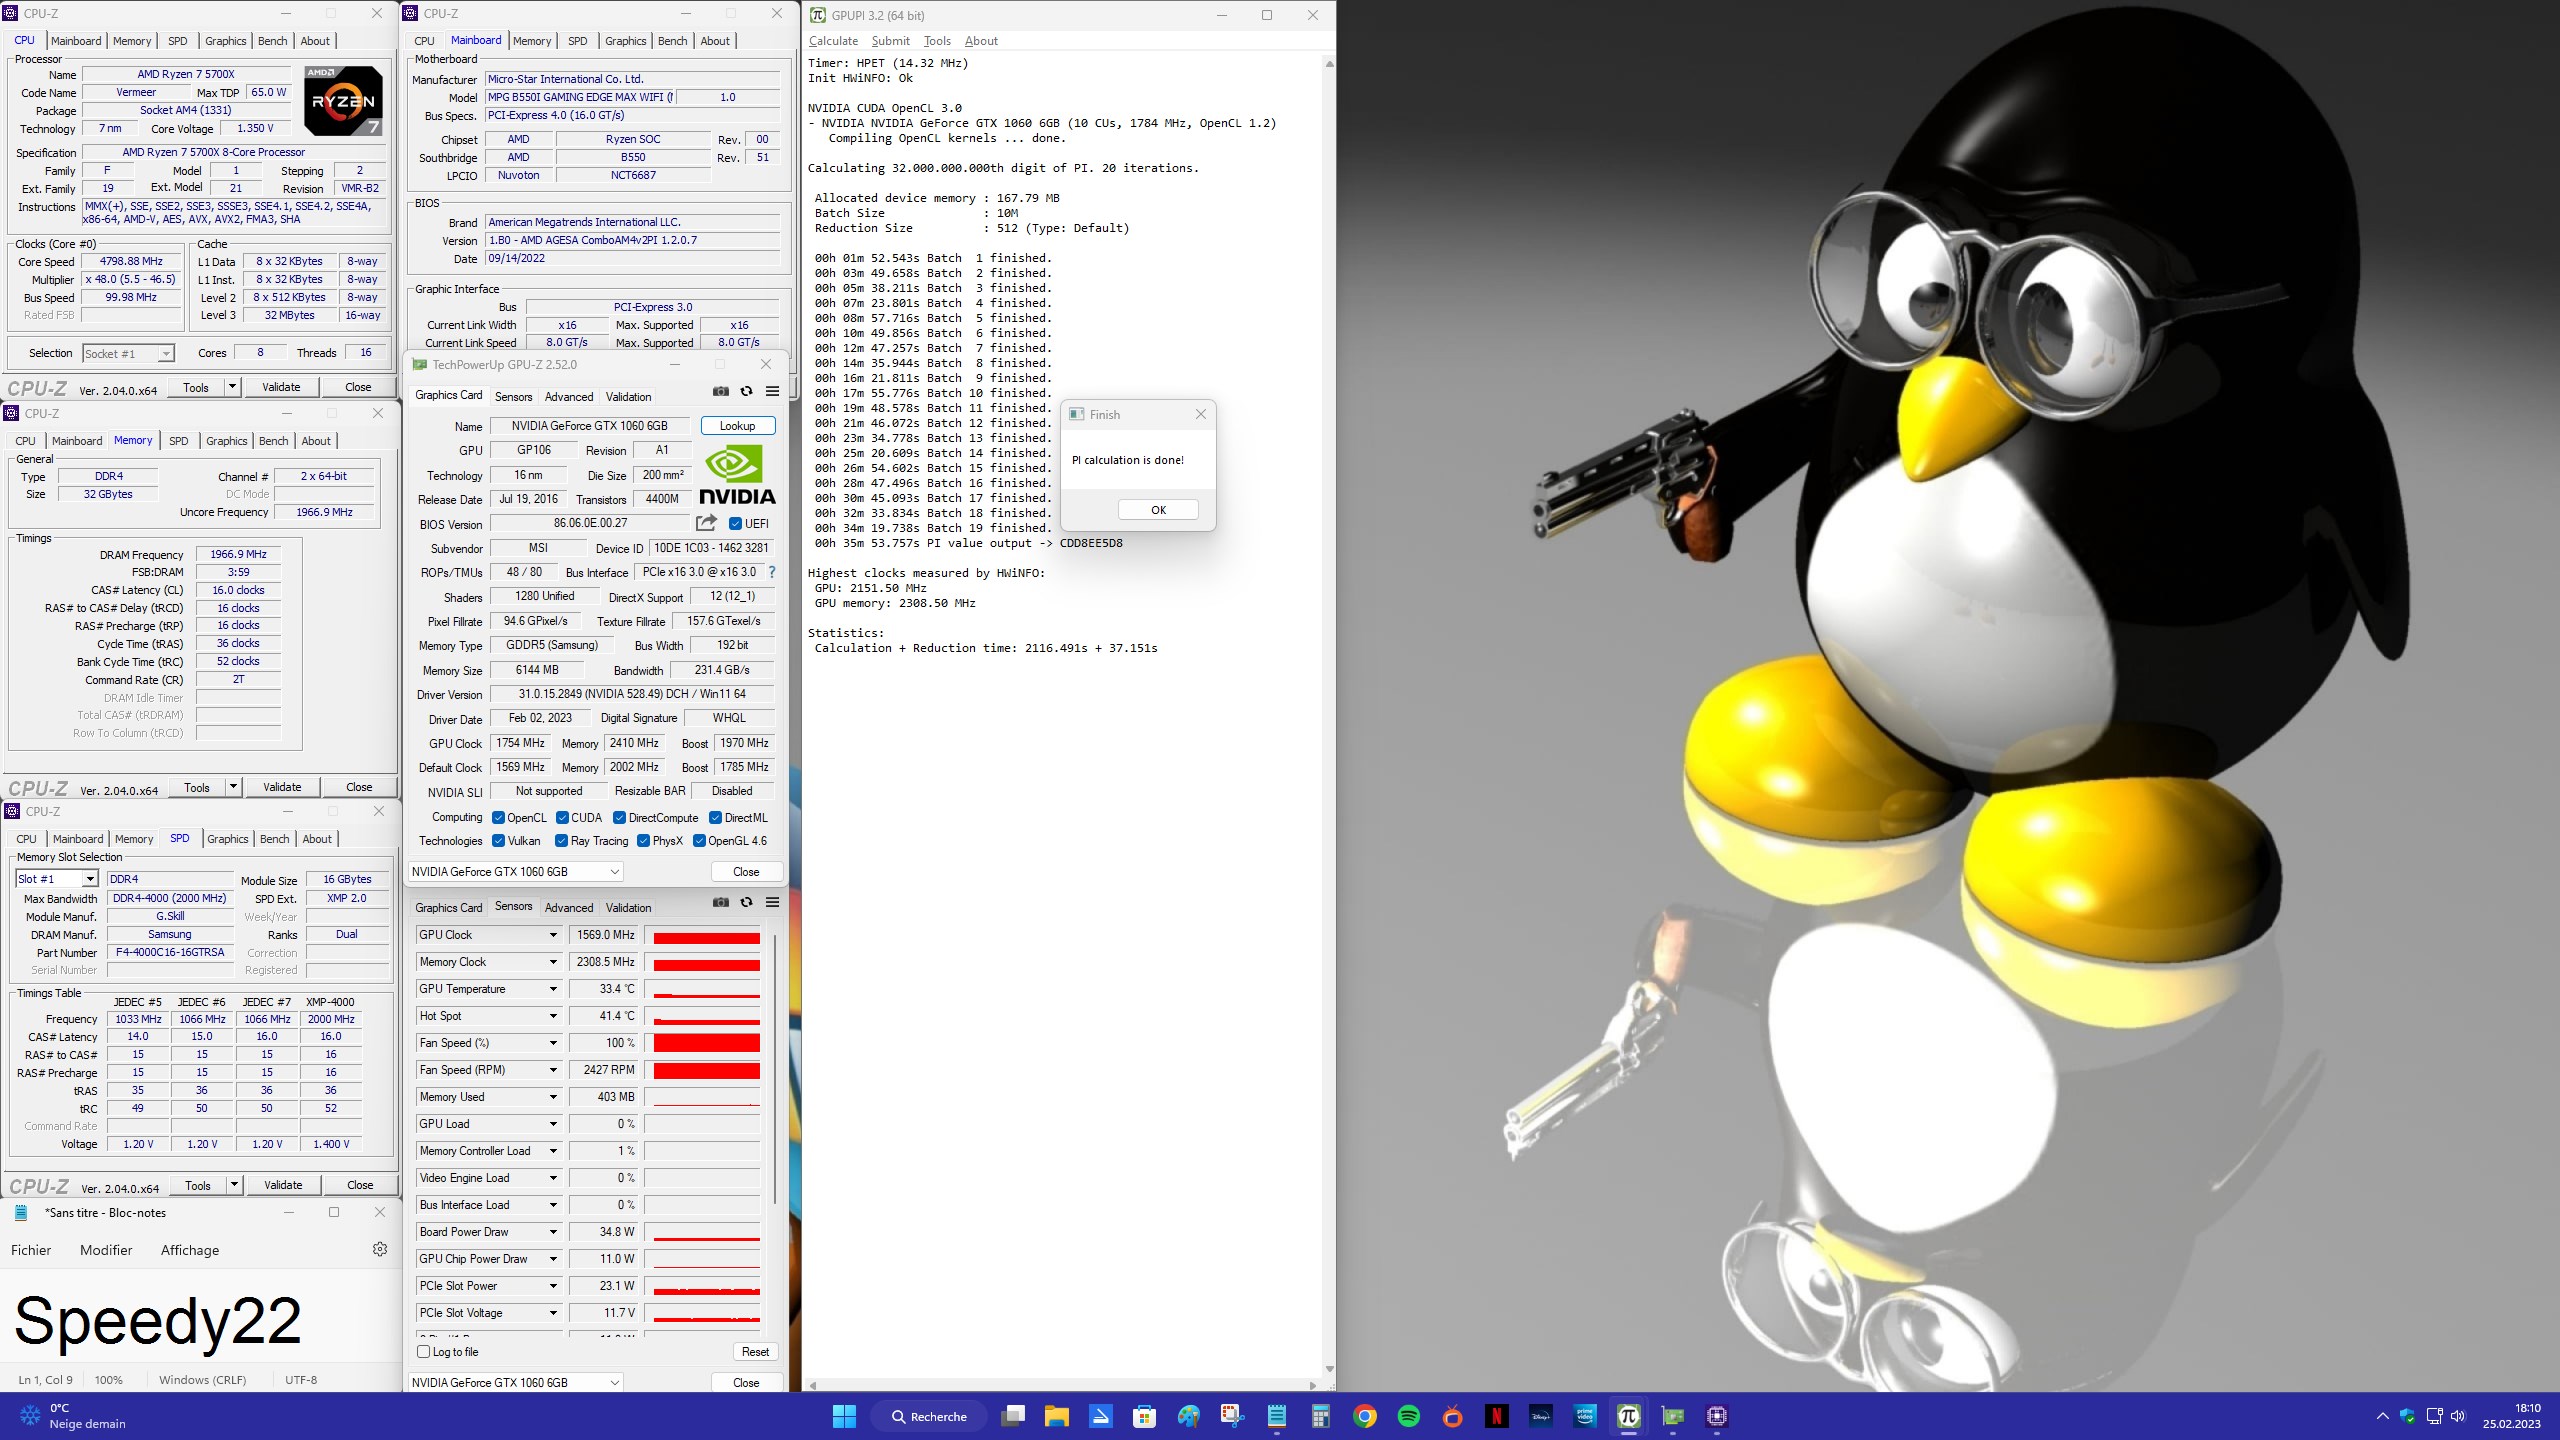The height and width of the screenshot is (1440, 2560).
Task: Open File Explorer from taskbar
Action: point(1057,1416)
